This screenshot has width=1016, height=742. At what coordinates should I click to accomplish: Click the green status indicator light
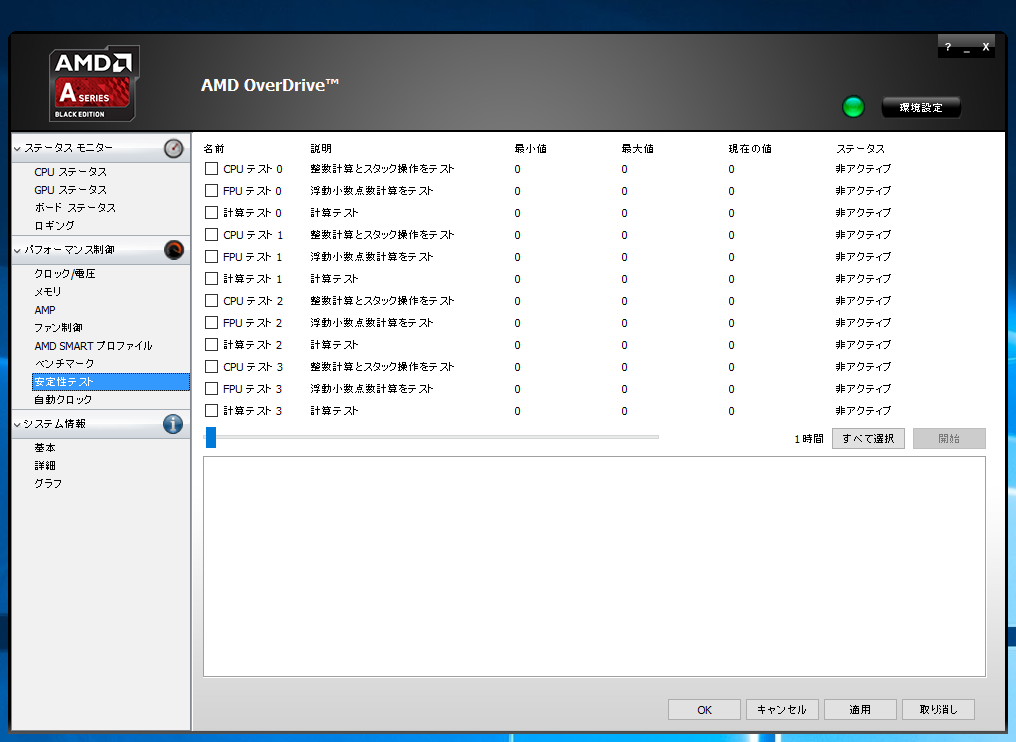click(x=853, y=107)
